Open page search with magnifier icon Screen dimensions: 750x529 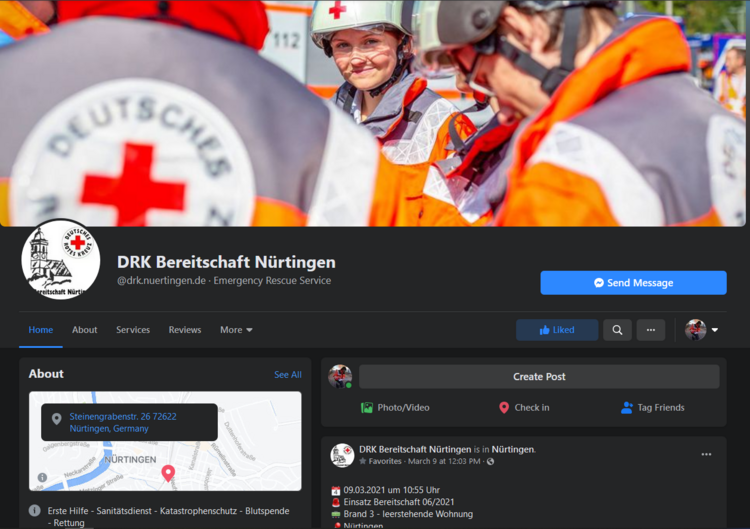pos(618,330)
